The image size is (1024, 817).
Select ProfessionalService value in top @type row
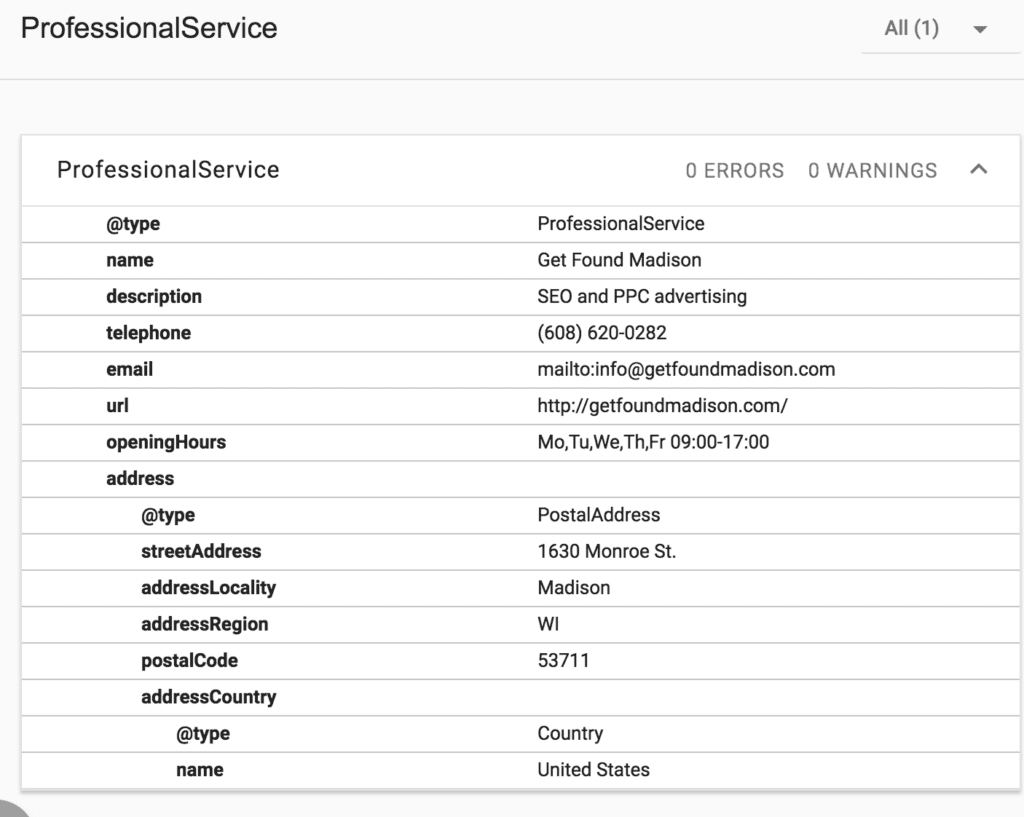[x=621, y=223]
